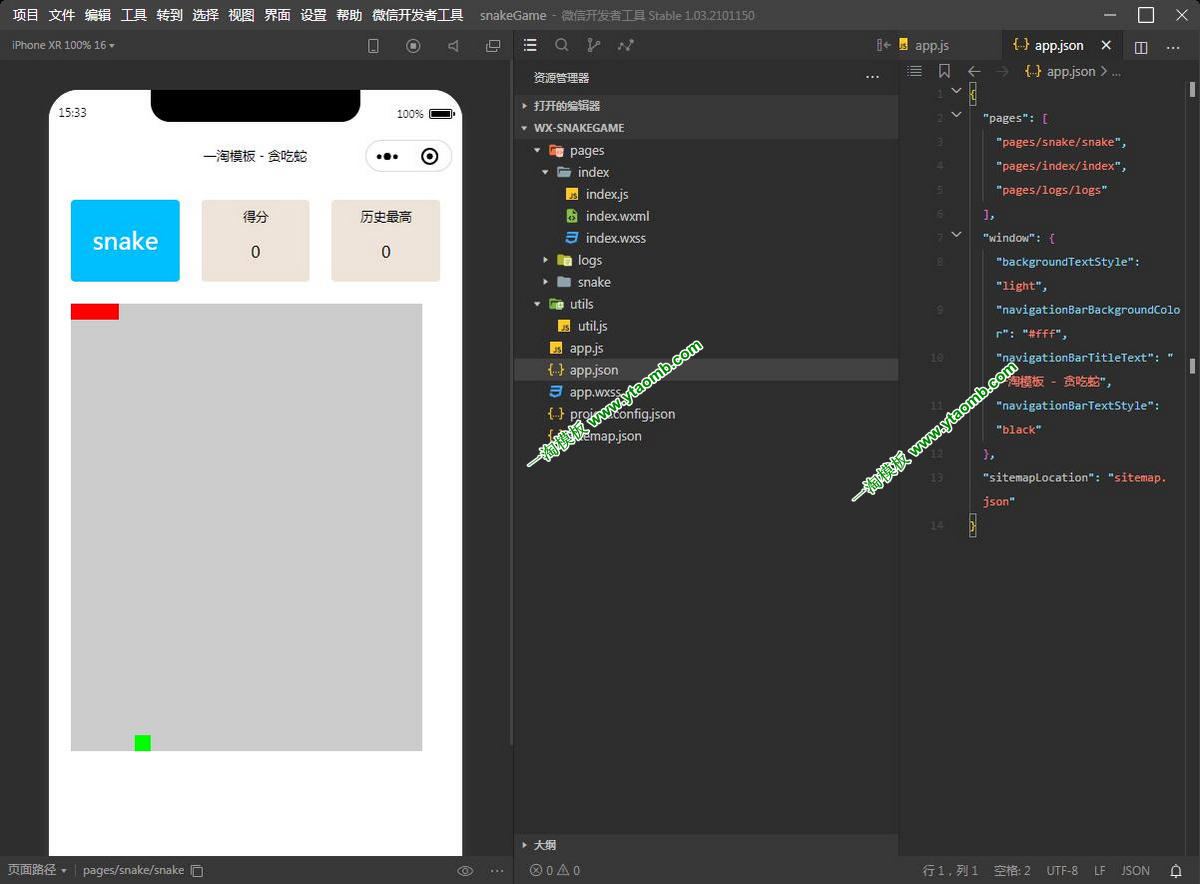The image size is (1200, 884).
Task: Click the warnings count icon in status bar
Action: click(563, 871)
